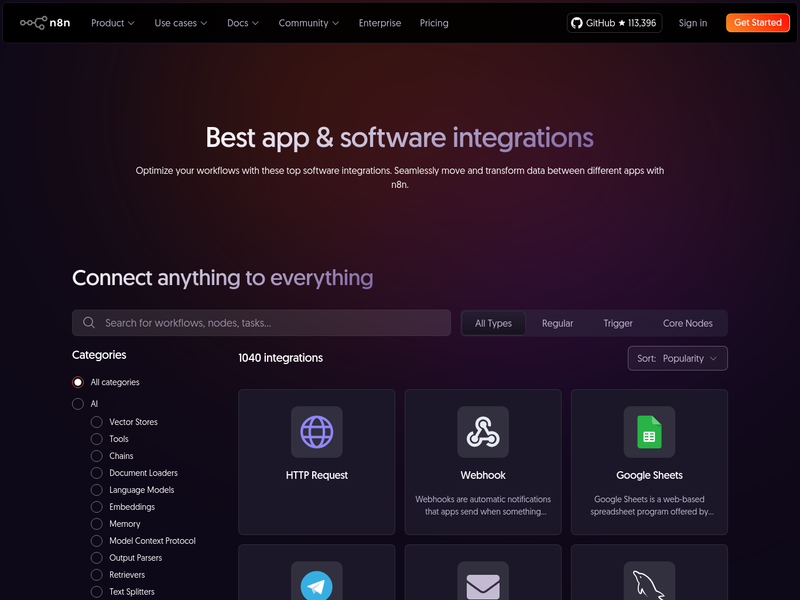Viewport: 800px width, 600px height.
Task: Select the Language Models radio button
Action: point(96,490)
